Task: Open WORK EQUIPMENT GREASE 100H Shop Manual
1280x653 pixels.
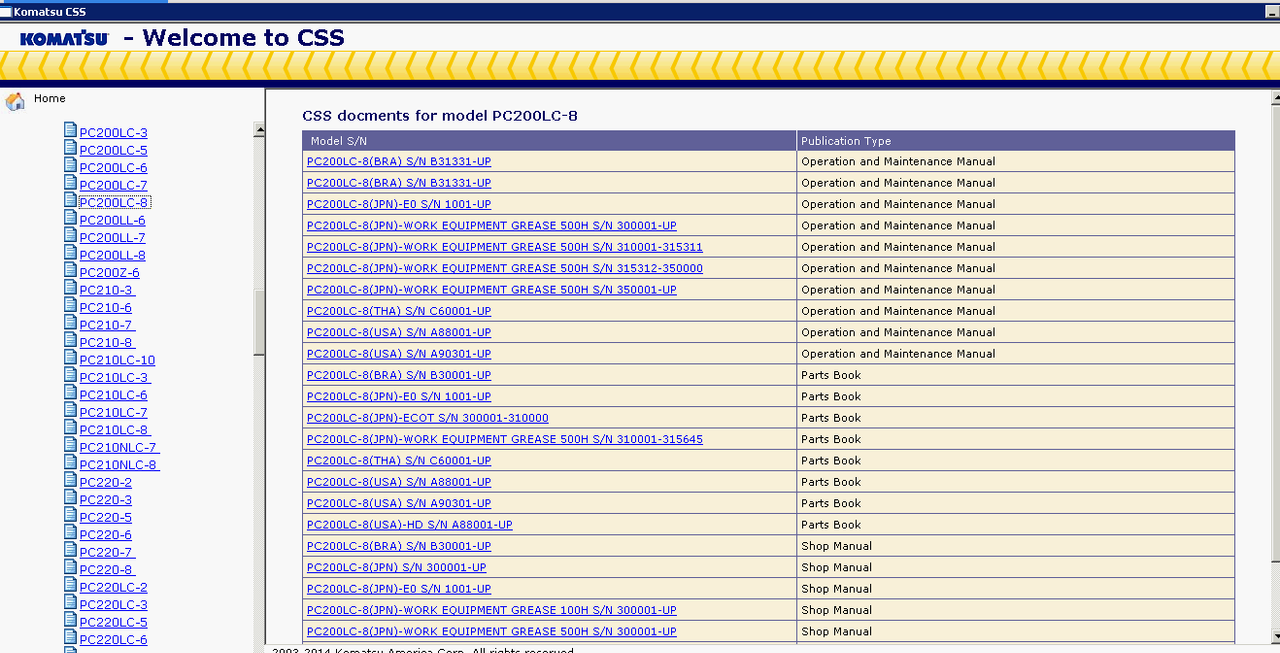Action: coord(492,610)
